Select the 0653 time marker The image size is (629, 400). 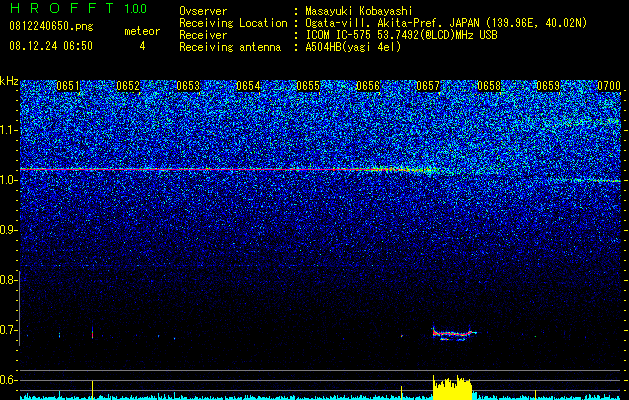pos(188,86)
